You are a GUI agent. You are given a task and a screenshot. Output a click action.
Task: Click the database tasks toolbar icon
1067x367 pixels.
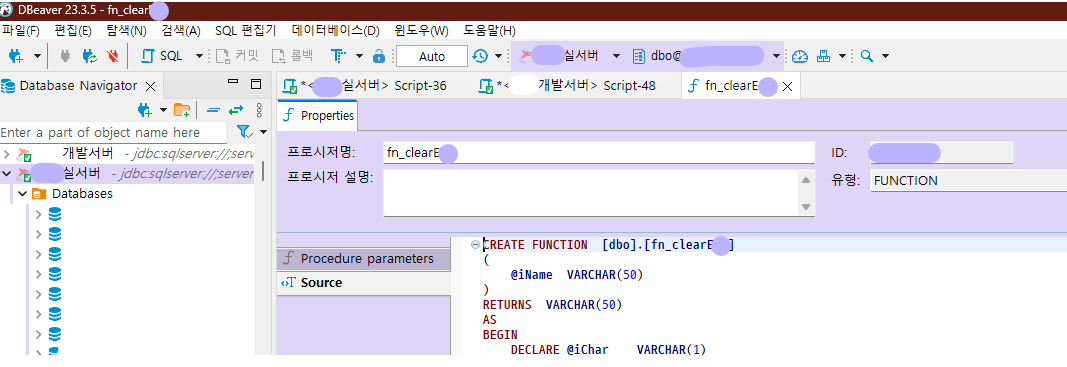(x=823, y=57)
